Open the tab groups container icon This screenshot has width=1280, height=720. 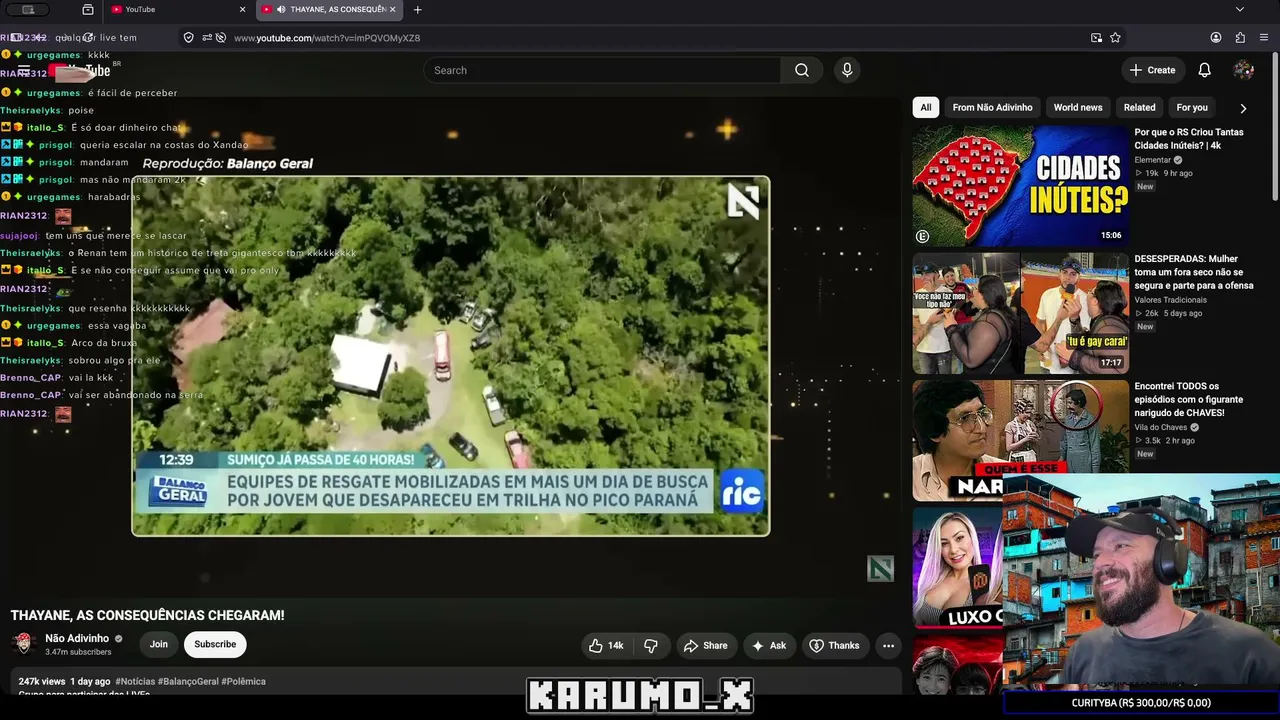88,10
